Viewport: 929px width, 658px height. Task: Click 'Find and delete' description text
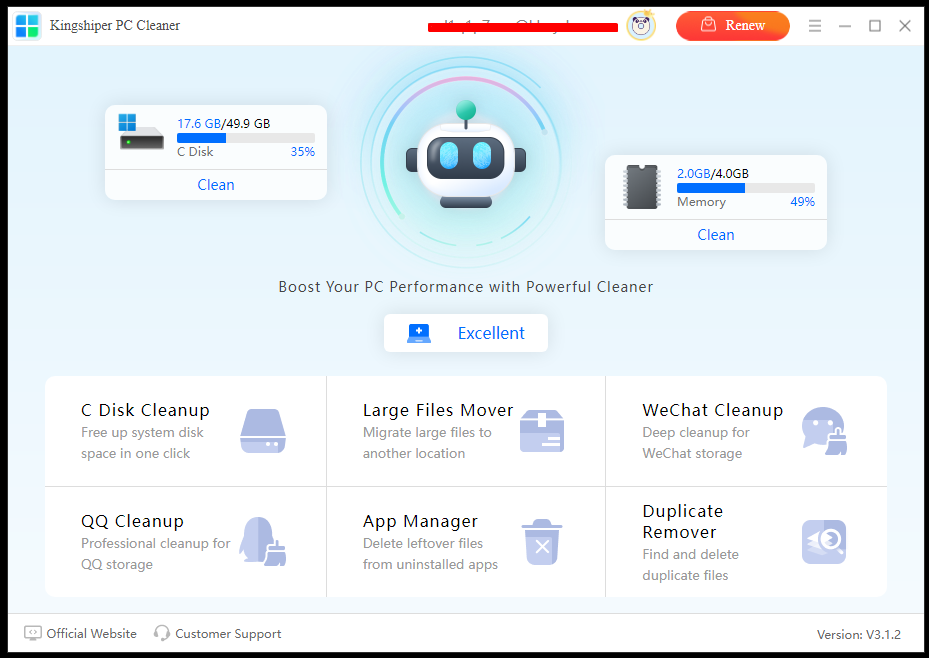click(x=690, y=554)
